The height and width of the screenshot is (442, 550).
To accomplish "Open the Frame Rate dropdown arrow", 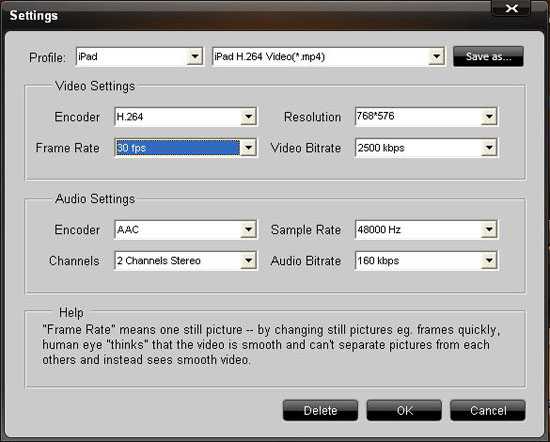I will click(248, 148).
